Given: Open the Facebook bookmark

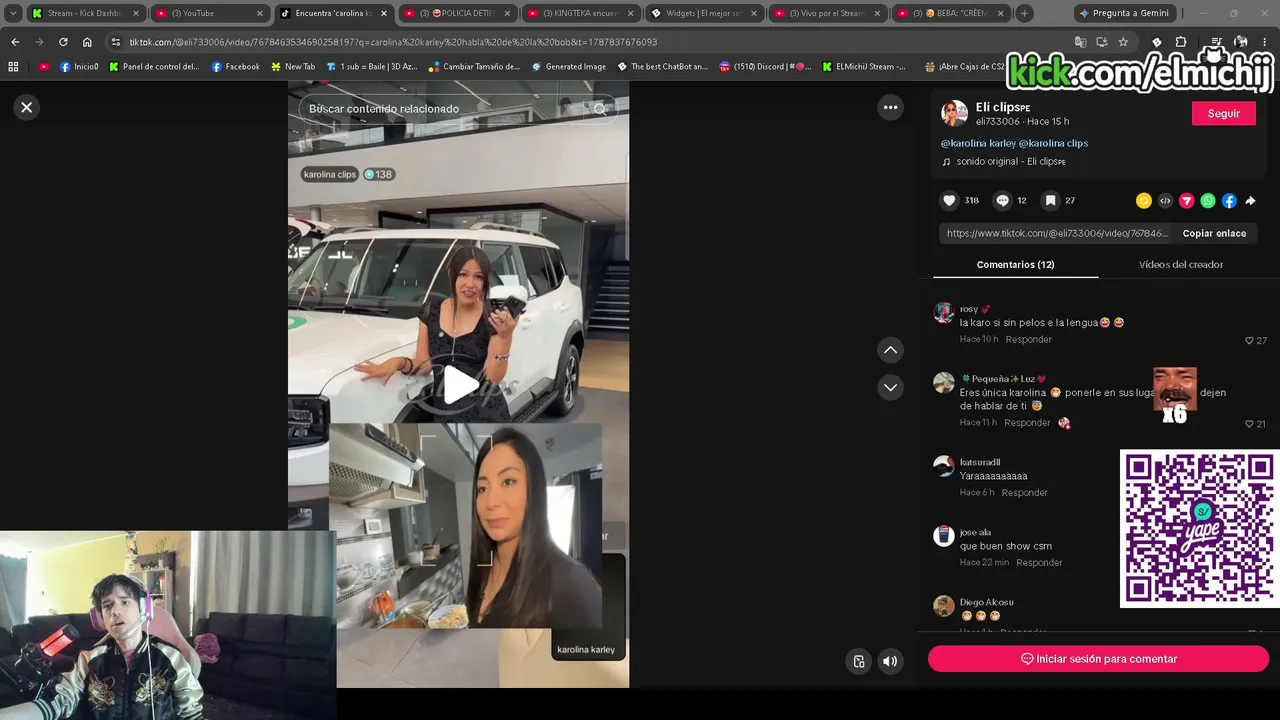Looking at the screenshot, I should click(x=235, y=67).
